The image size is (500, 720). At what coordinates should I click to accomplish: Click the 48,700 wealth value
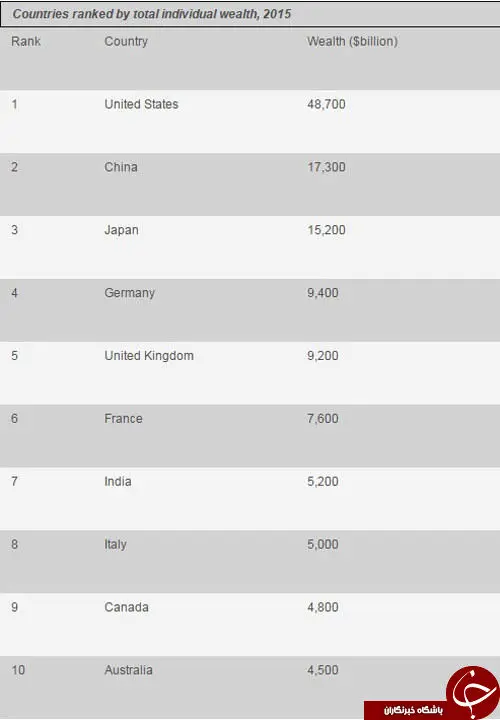326,104
